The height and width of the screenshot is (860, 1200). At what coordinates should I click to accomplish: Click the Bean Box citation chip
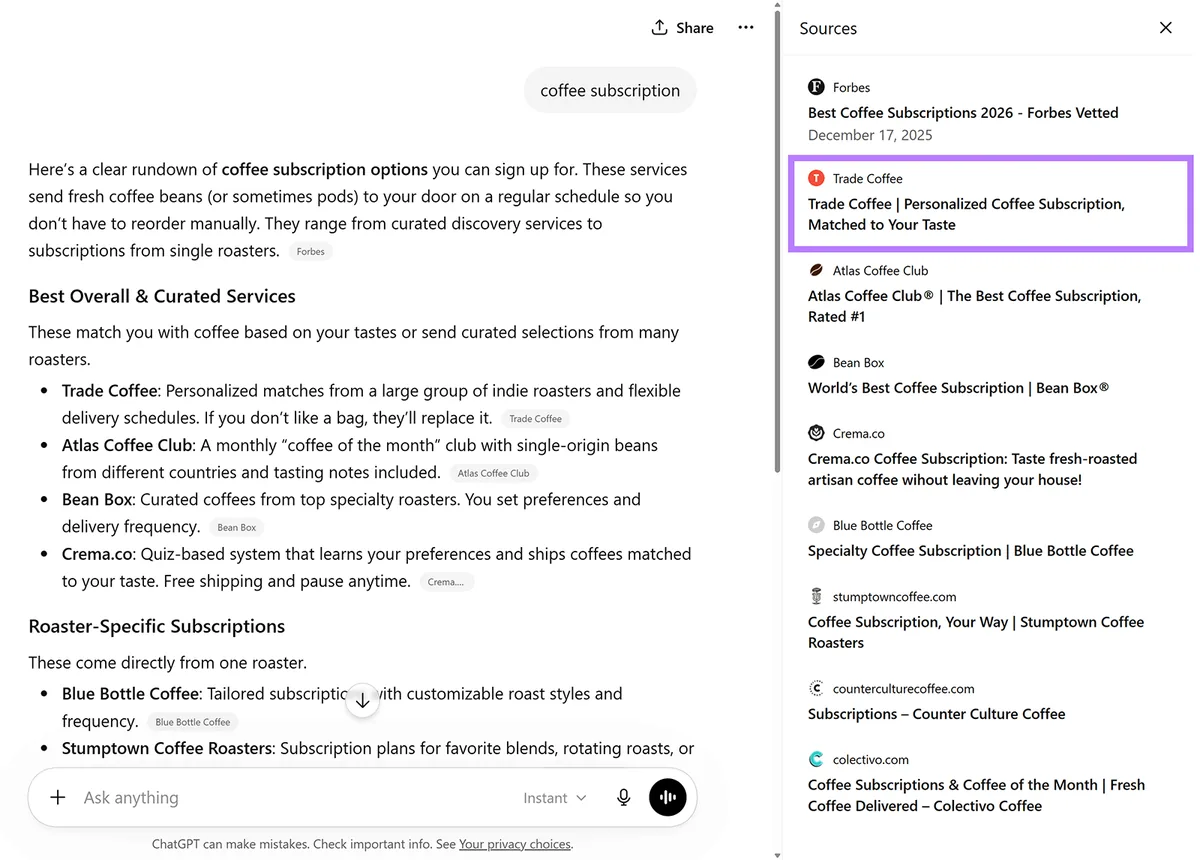coord(237,527)
